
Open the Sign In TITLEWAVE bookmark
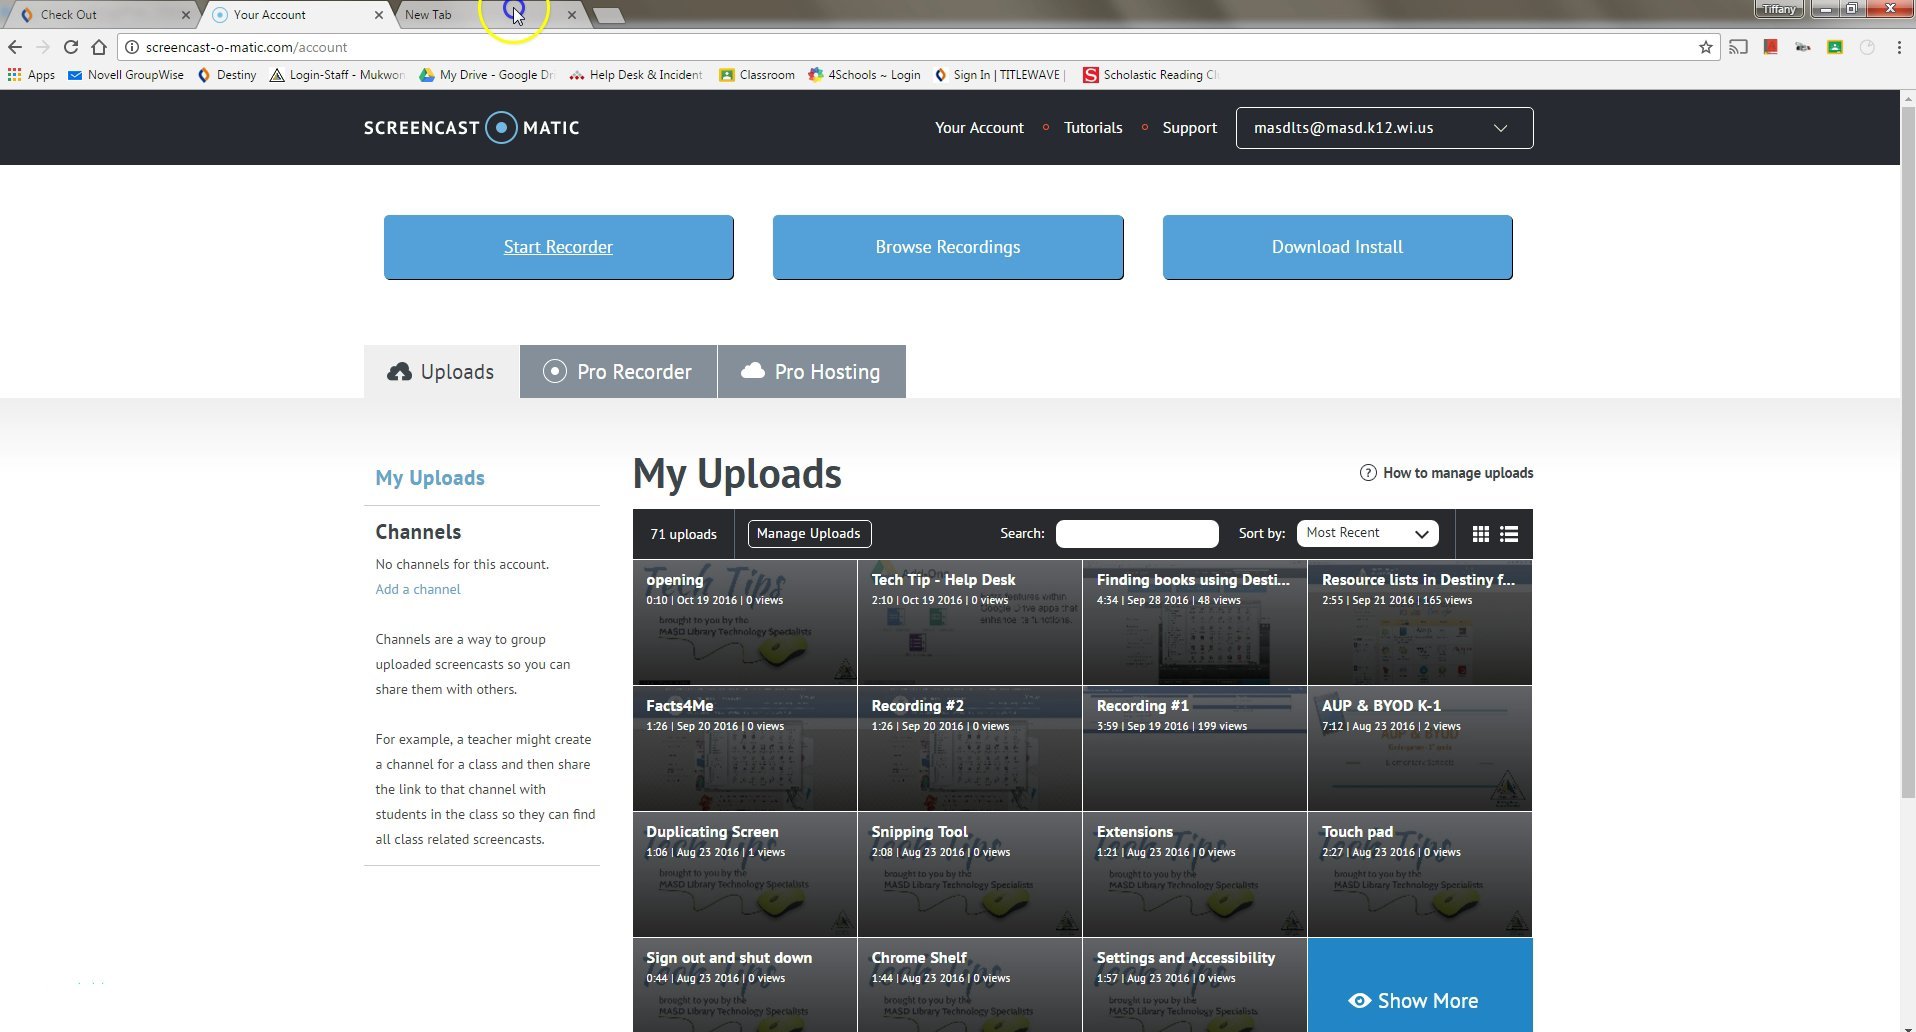pos(999,75)
